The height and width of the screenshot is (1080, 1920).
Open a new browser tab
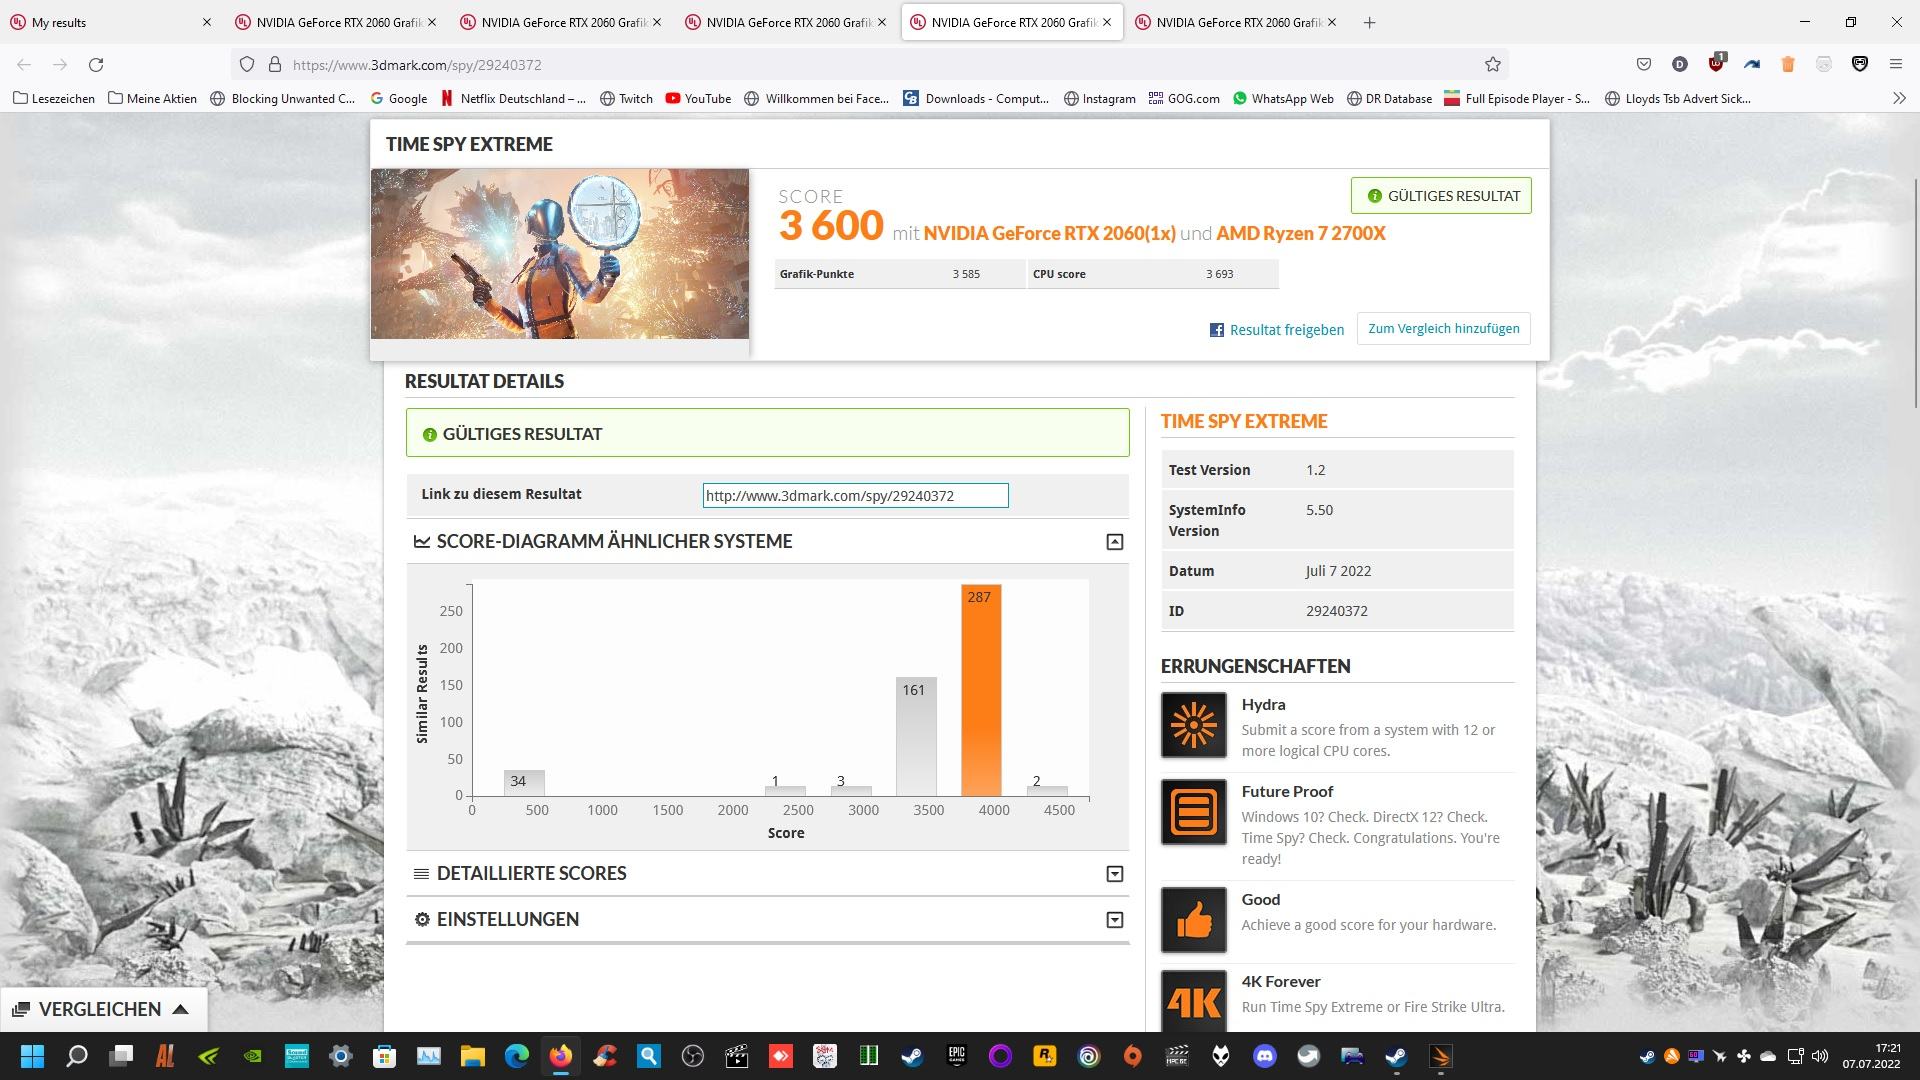click(x=1369, y=22)
